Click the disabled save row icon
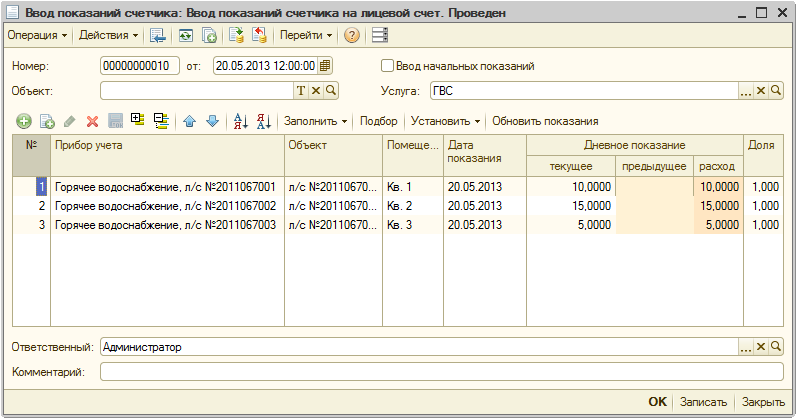Image resolution: width=796 pixels, height=418 pixels. (x=116, y=121)
